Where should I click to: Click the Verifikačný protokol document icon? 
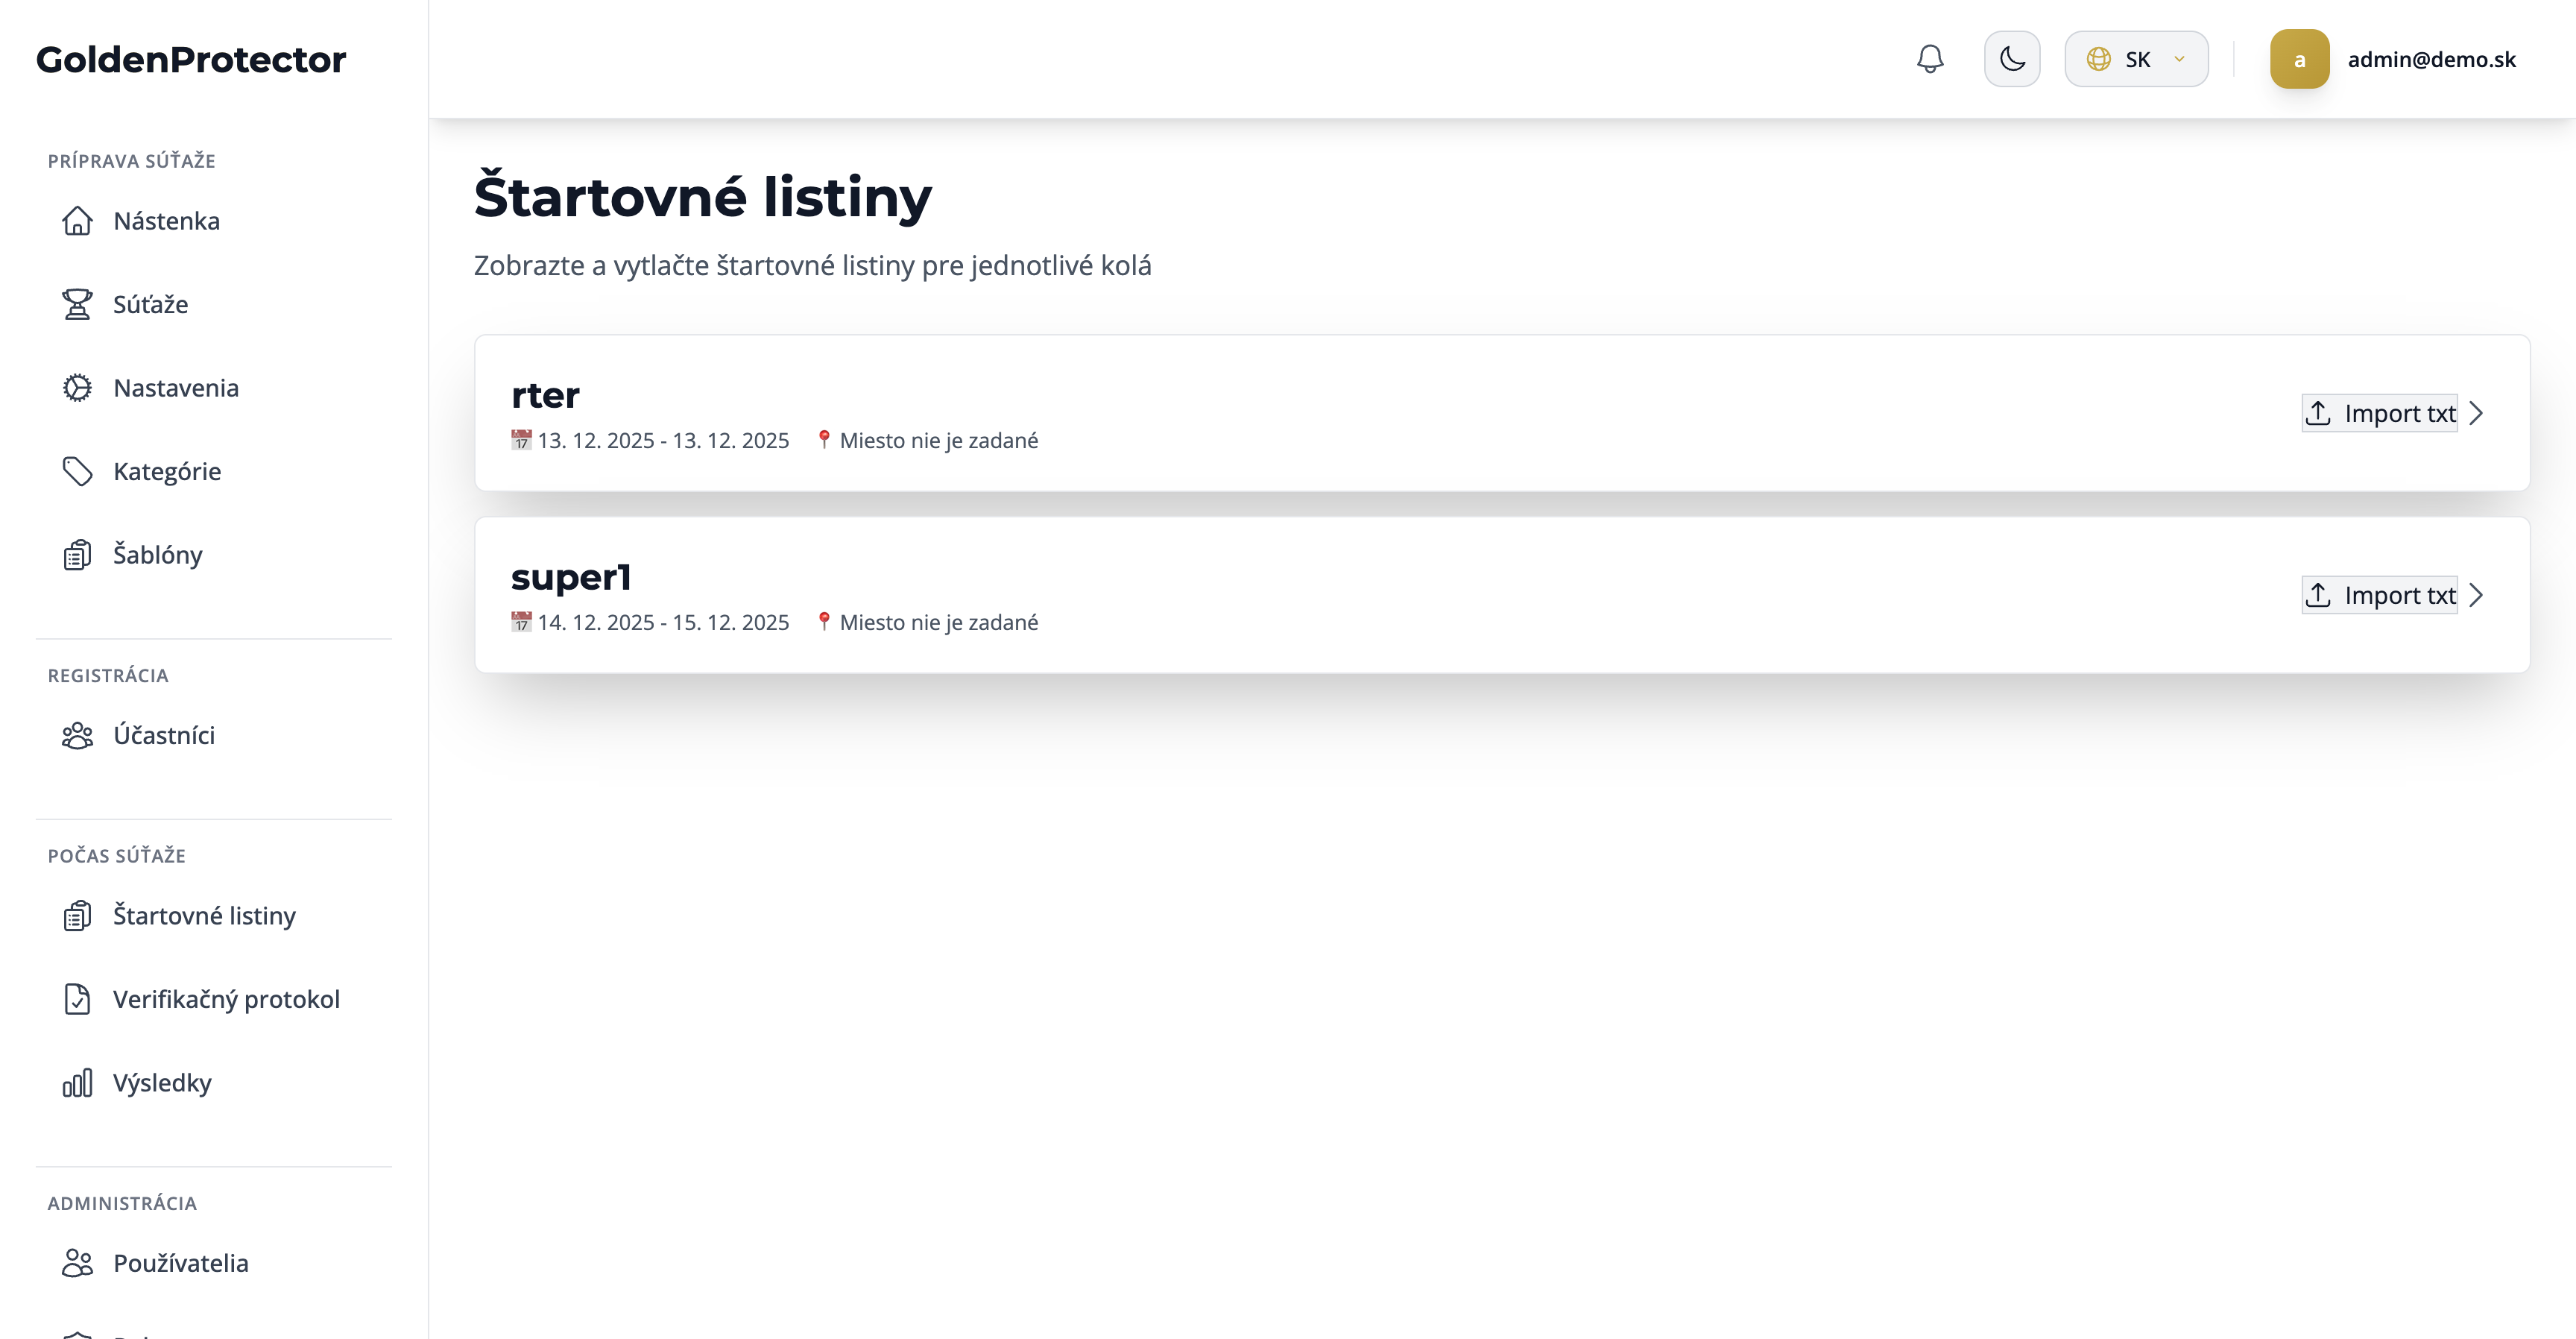[x=77, y=999]
